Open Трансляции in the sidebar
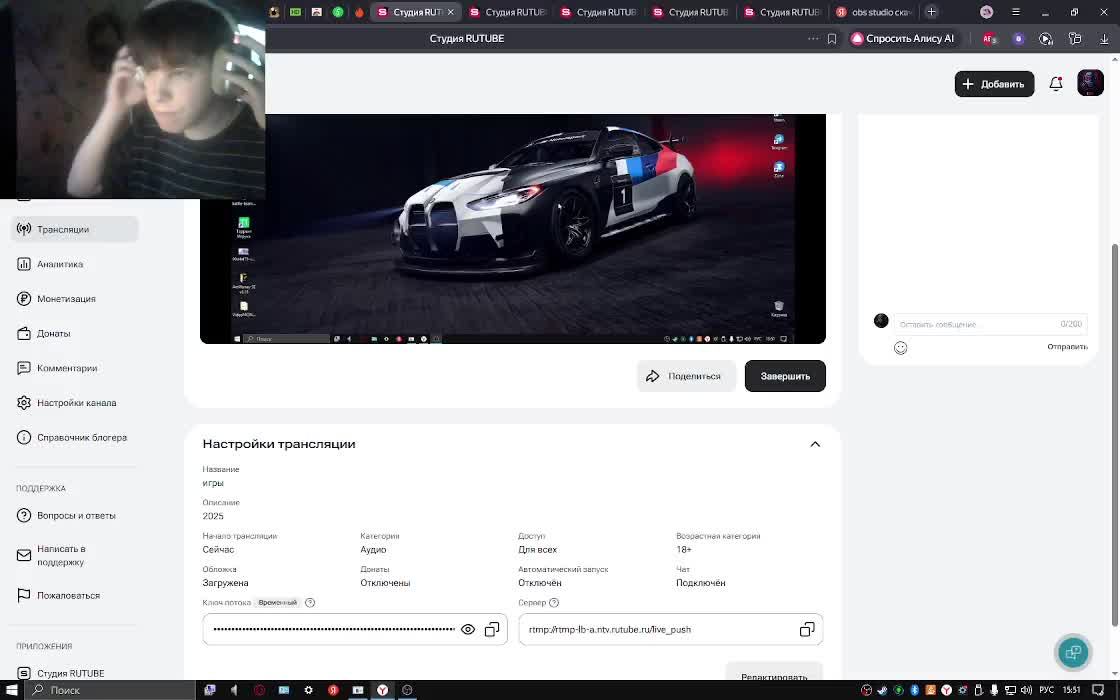Image resolution: width=1120 pixels, height=700 pixels. [x=74, y=229]
